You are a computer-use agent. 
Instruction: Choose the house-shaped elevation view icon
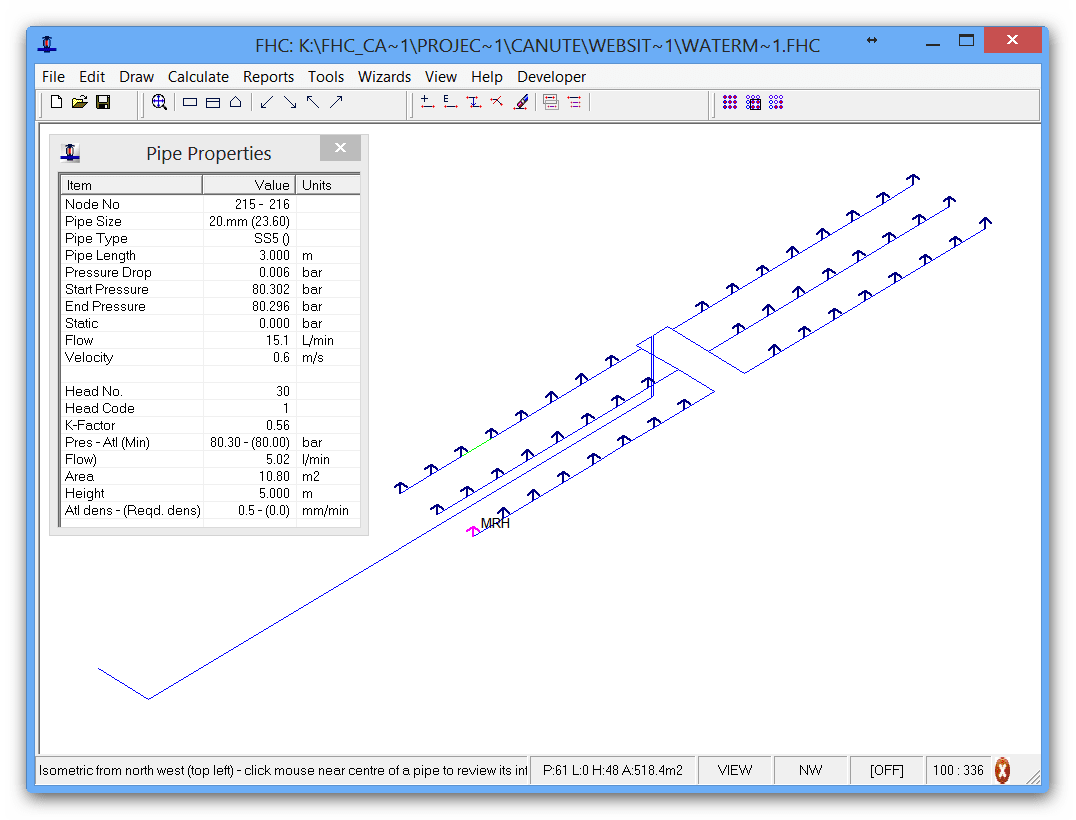tap(235, 102)
